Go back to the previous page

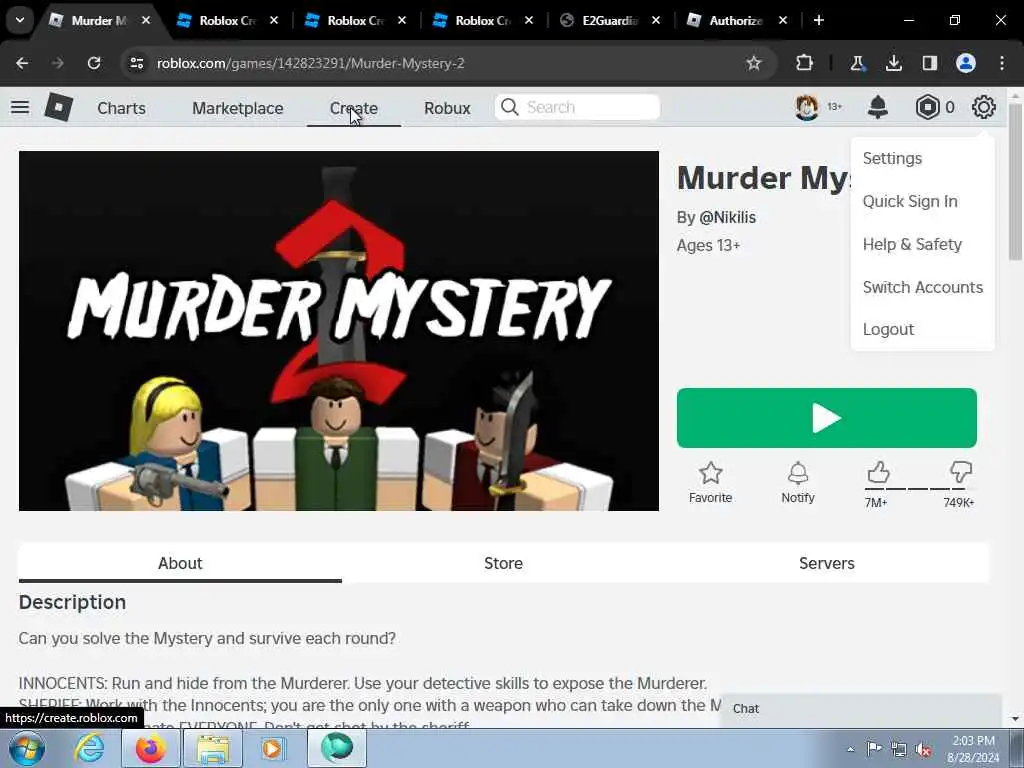click(x=22, y=63)
